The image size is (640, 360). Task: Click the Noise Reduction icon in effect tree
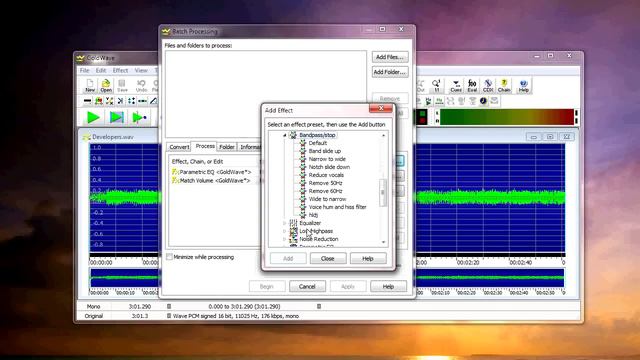pos(293,239)
